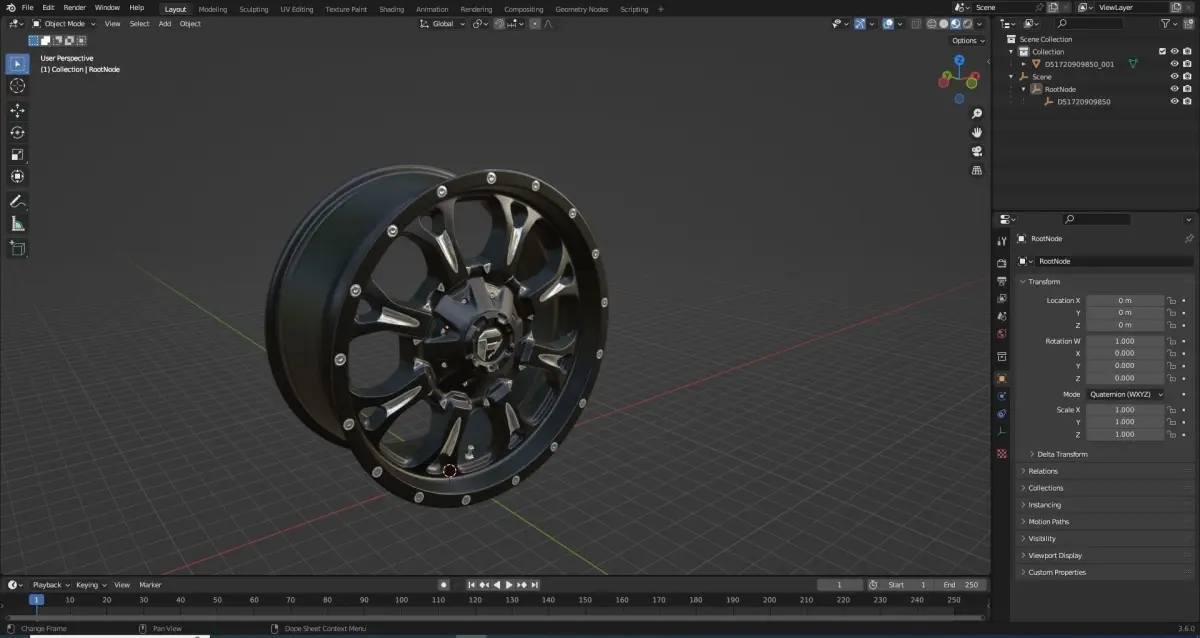
Task: Open the Object Constraints properties tab
Action: (1002, 413)
